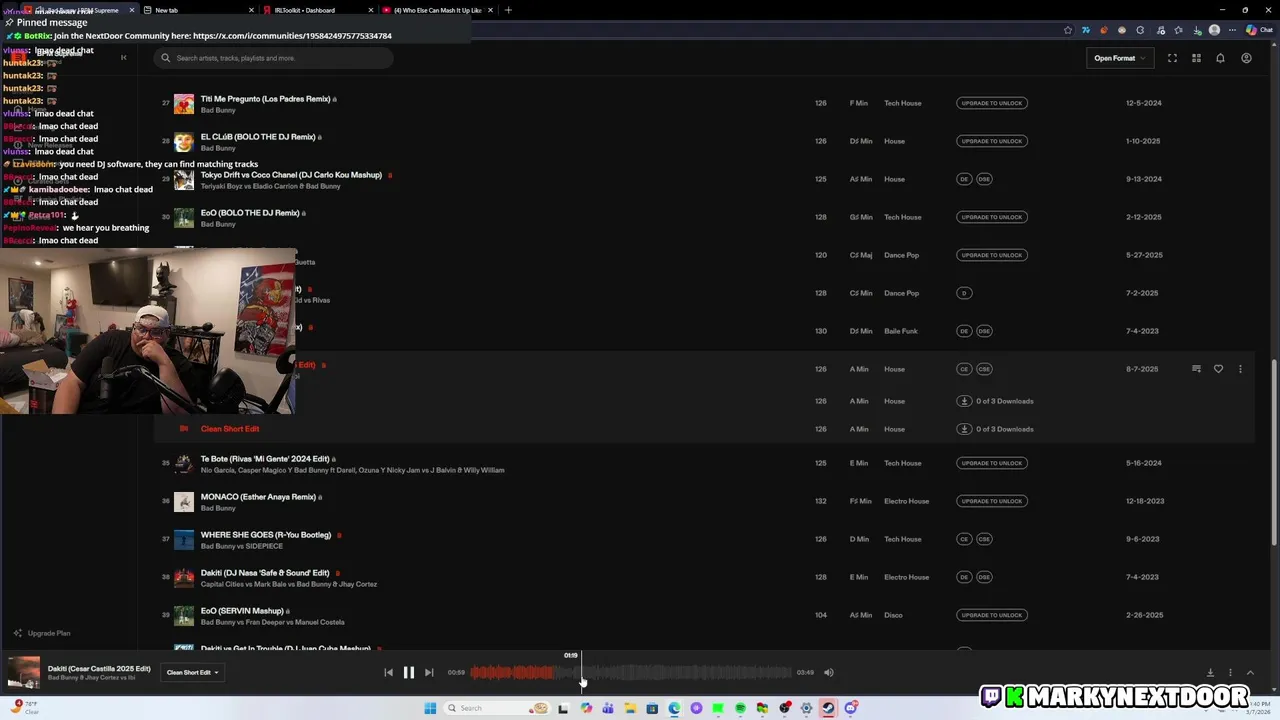Open browser profile avatar icon
The height and width of the screenshot is (720, 1280).
[x=1214, y=30]
